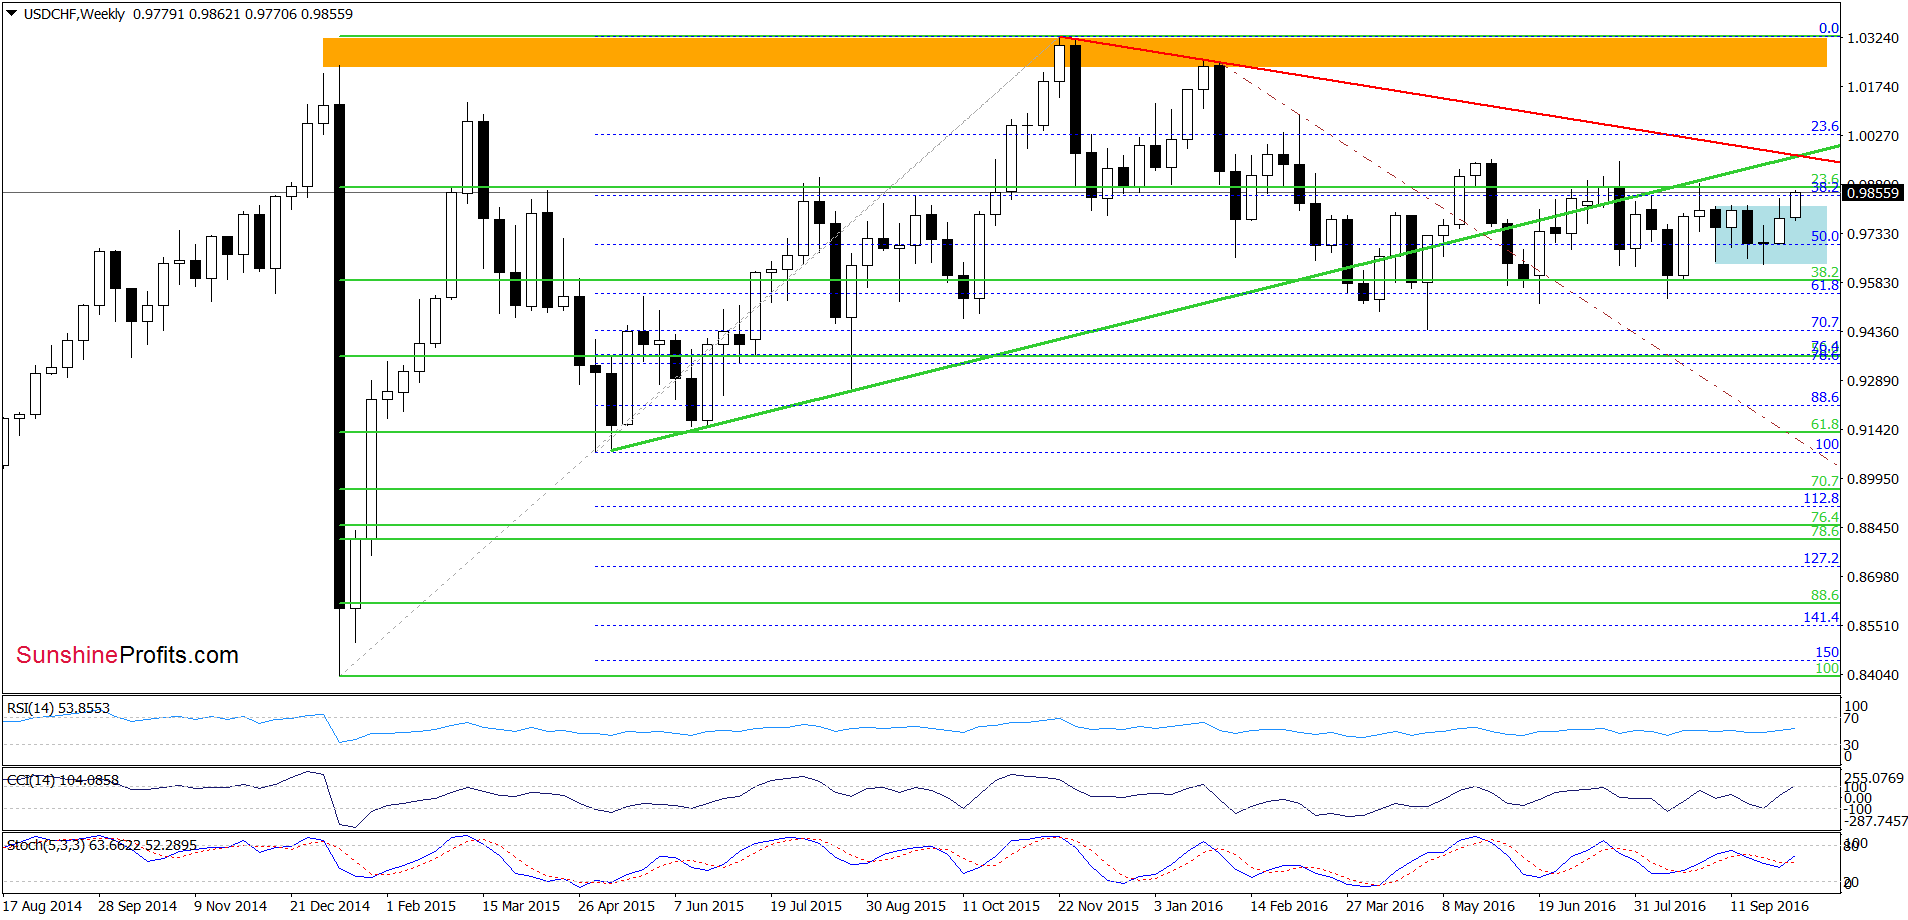Click the light blue consolidation box
This screenshot has width=1908, height=920.
point(1770,235)
